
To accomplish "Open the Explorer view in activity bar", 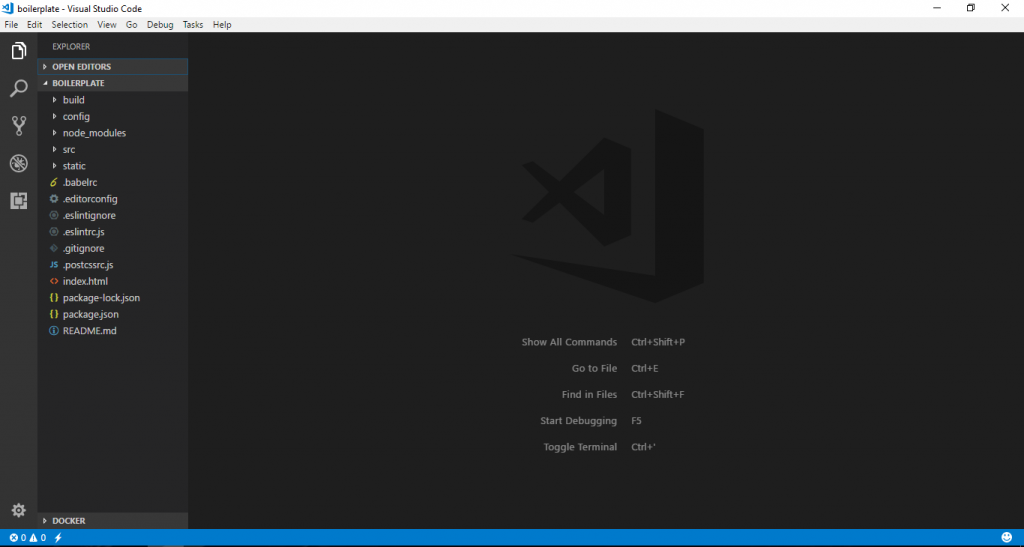I will (x=18, y=52).
